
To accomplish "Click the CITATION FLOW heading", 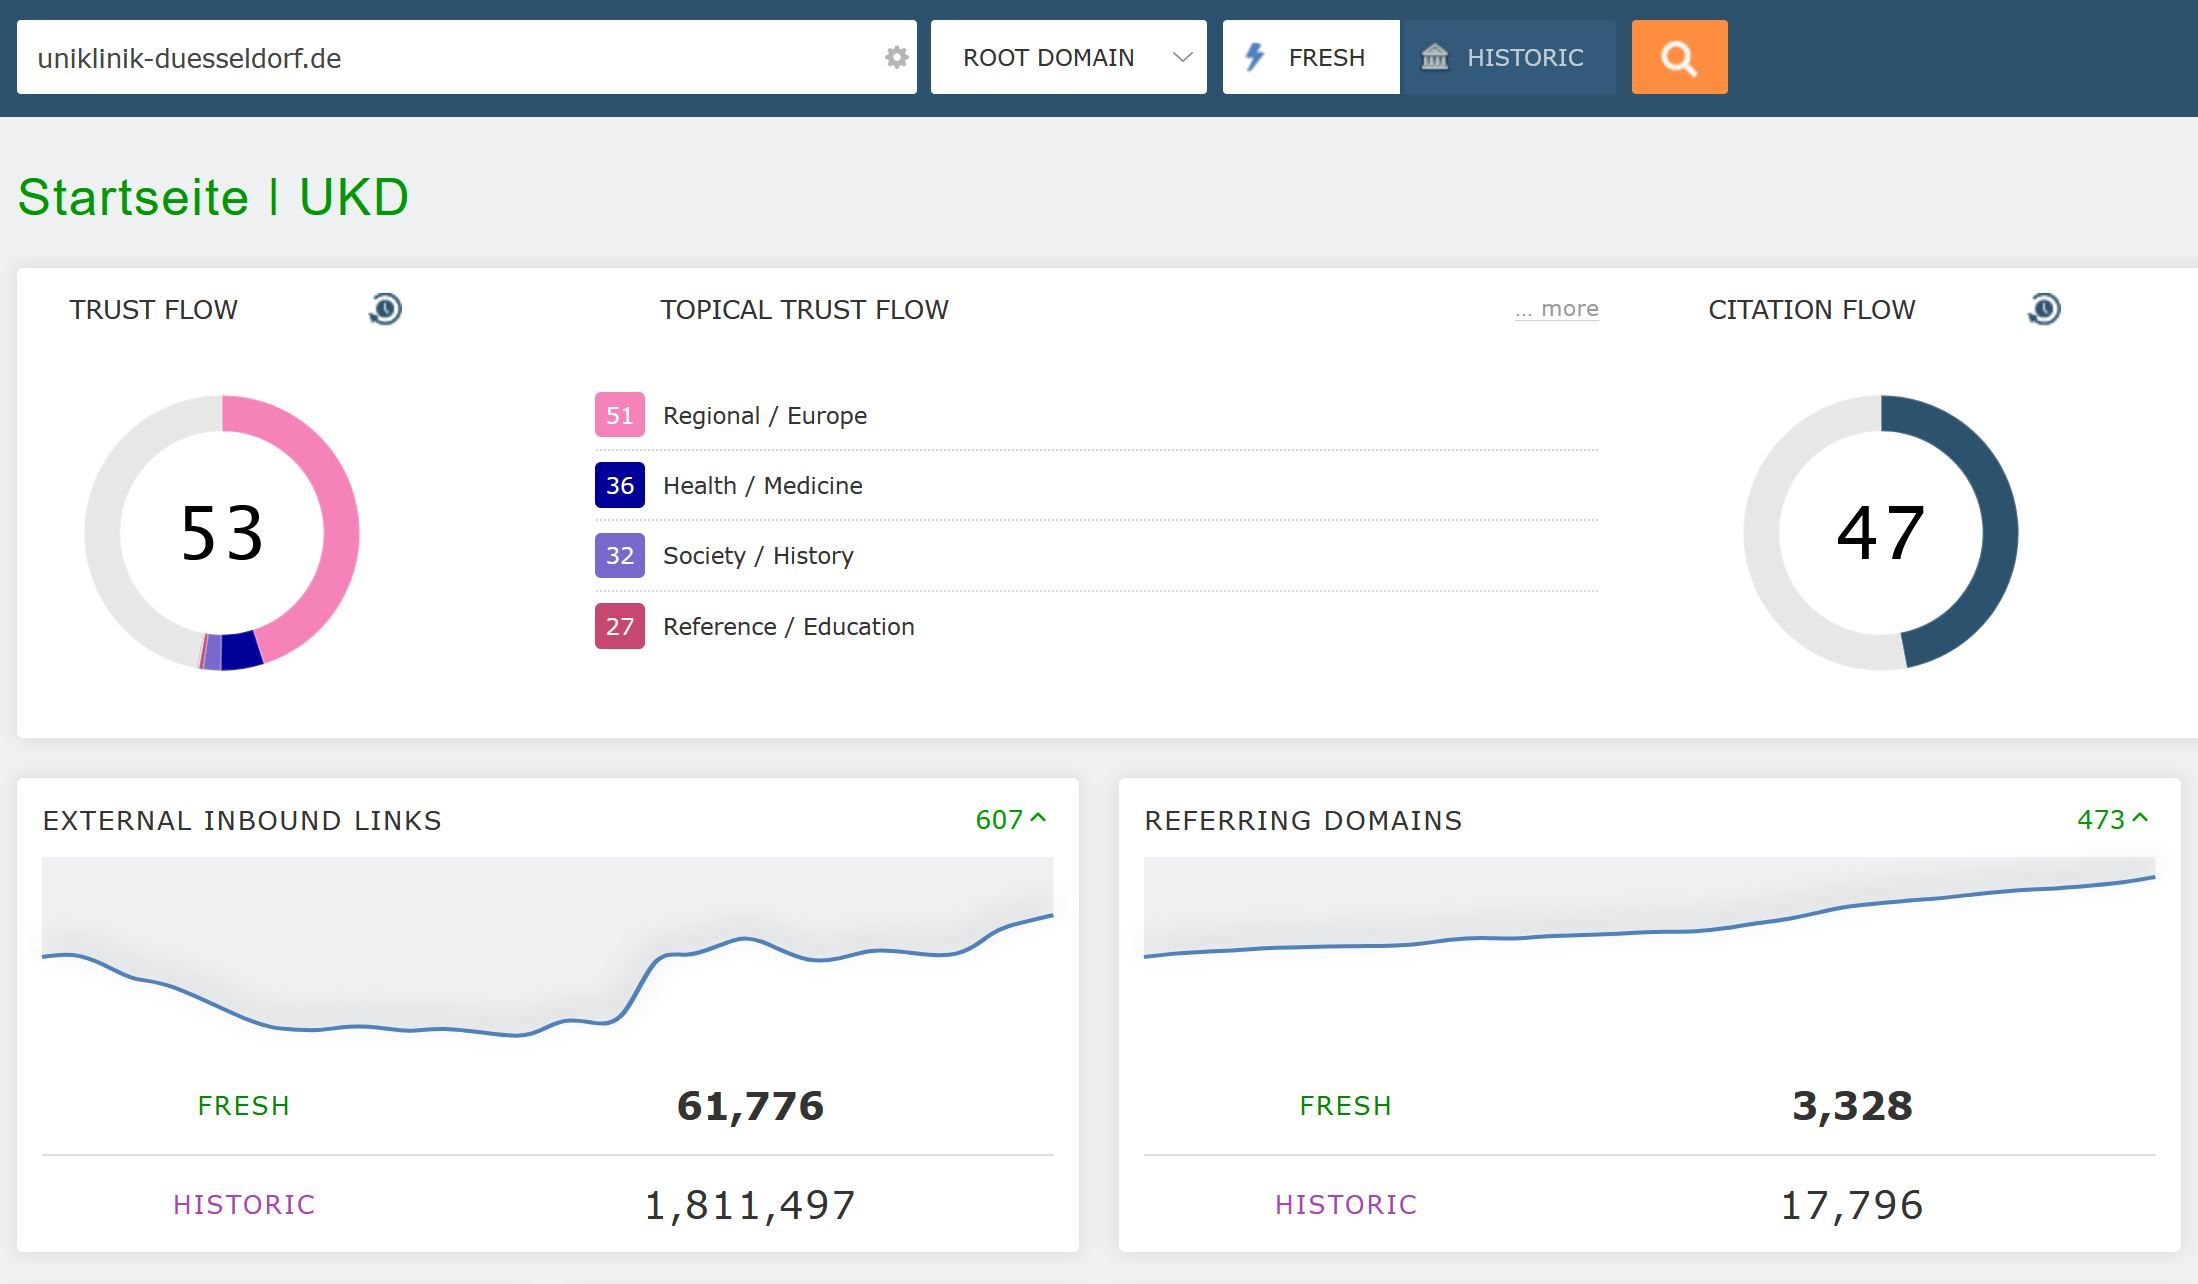I will (1811, 310).
